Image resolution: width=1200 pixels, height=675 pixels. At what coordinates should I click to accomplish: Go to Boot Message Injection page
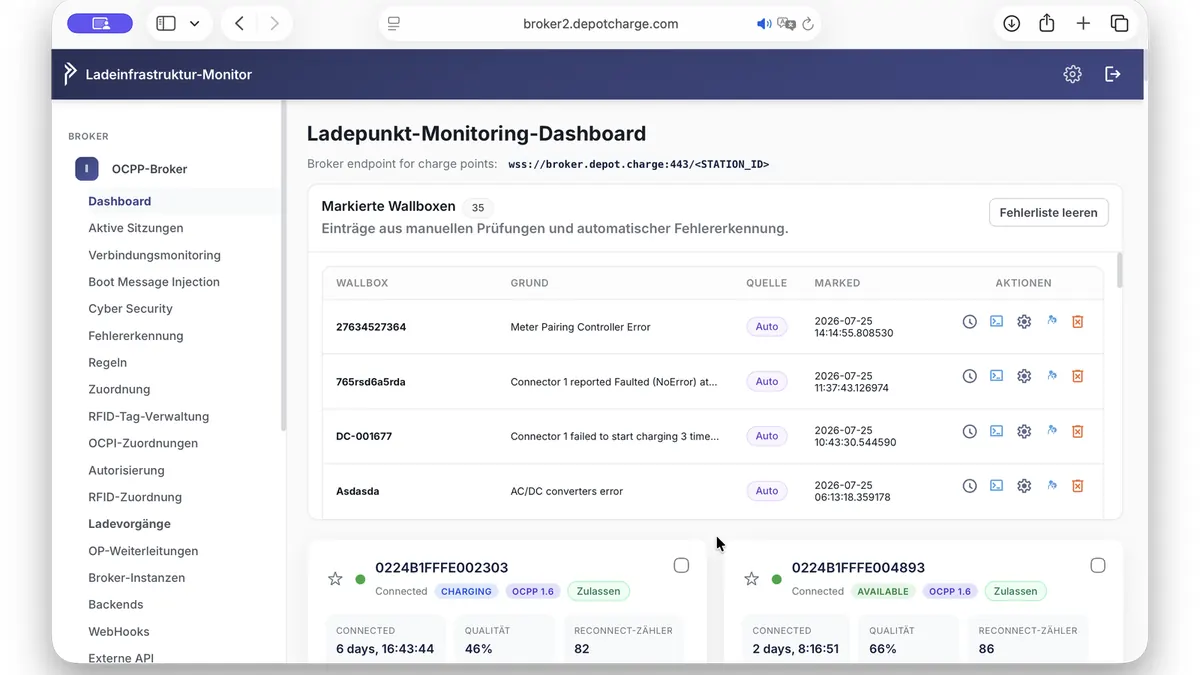154,282
